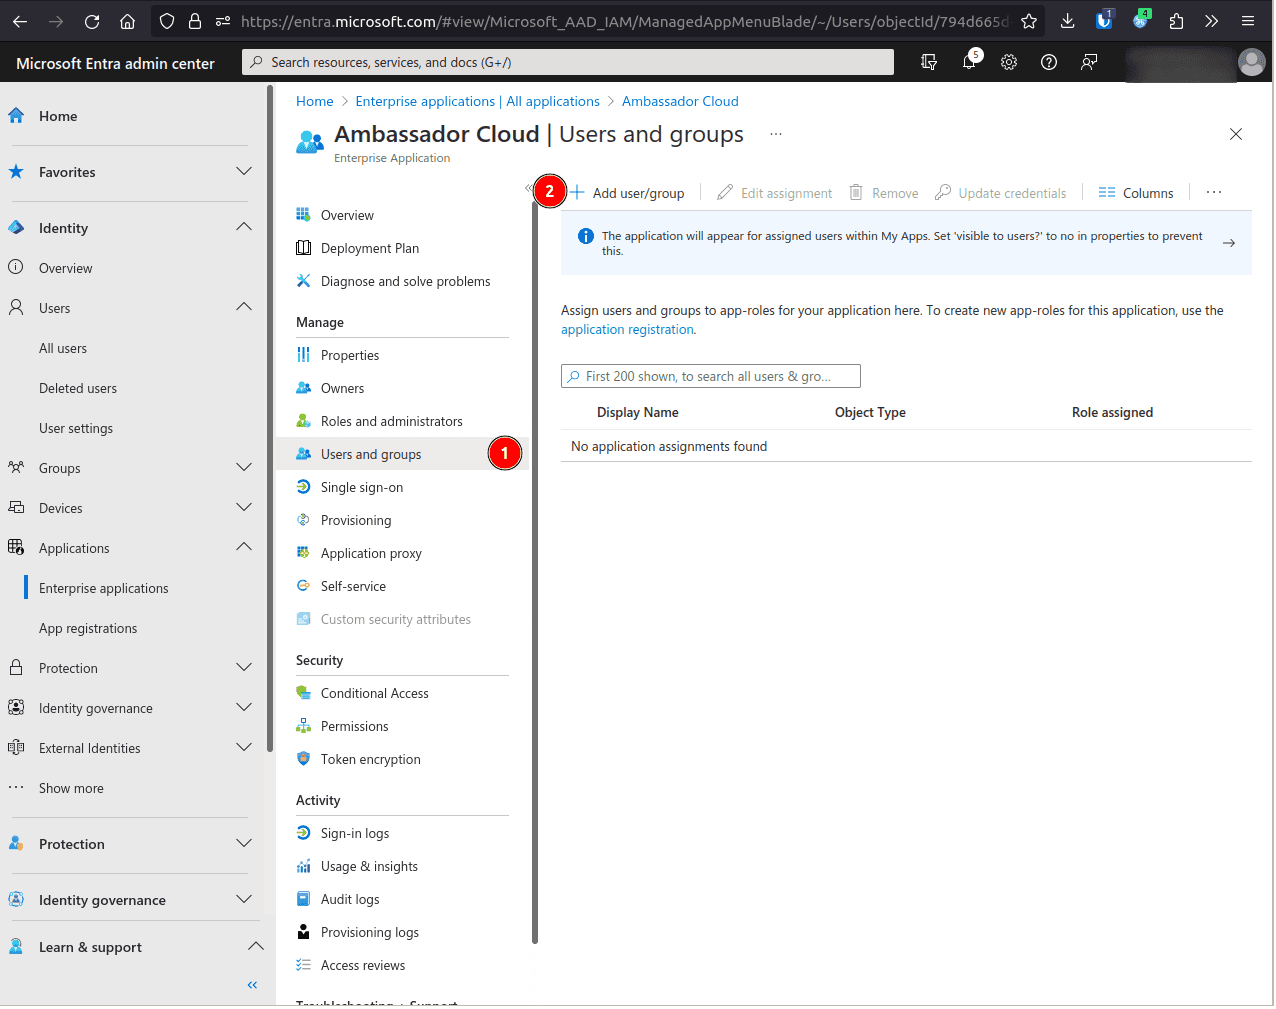Open the feedback icon in header
This screenshot has width=1276, height=1009.
pyautogui.click(x=1089, y=62)
